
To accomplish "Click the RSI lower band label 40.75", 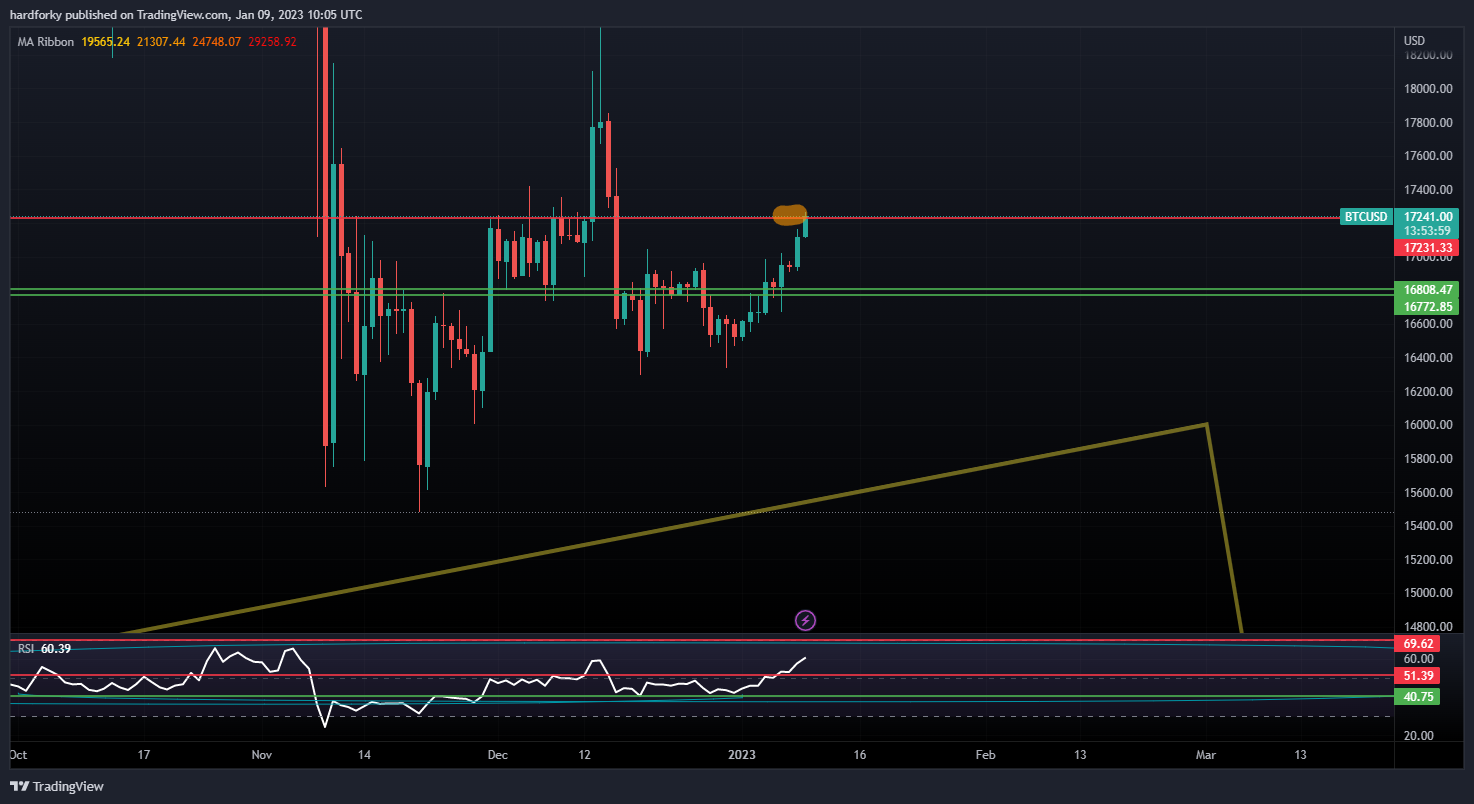I will pyautogui.click(x=1418, y=697).
